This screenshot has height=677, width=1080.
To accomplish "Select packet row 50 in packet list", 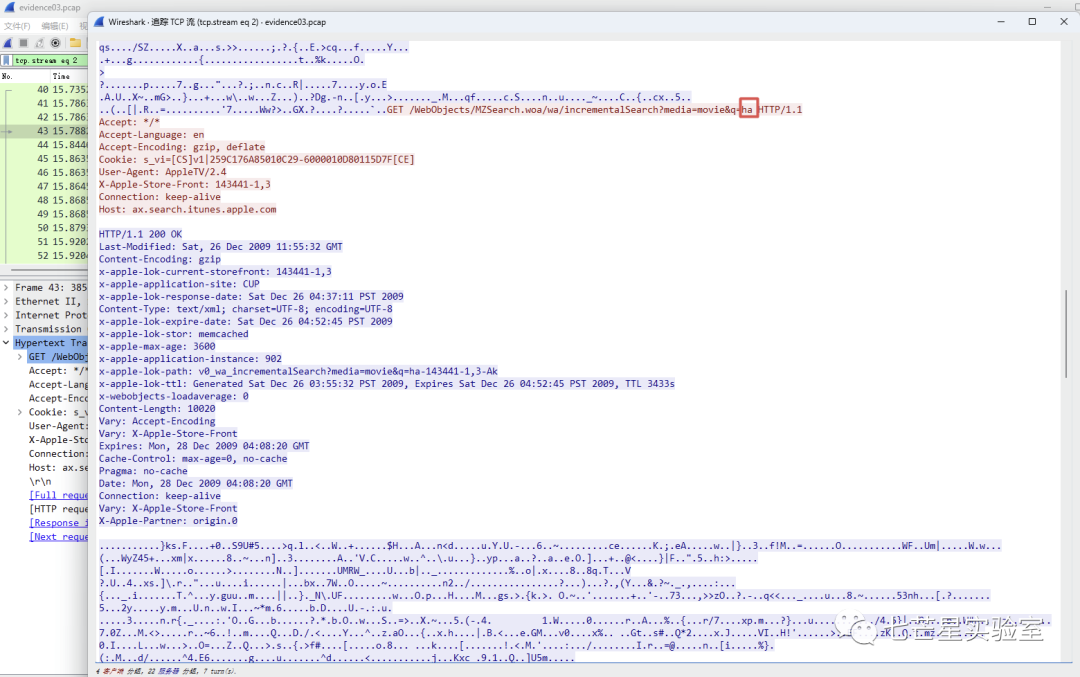I will (x=45, y=227).
